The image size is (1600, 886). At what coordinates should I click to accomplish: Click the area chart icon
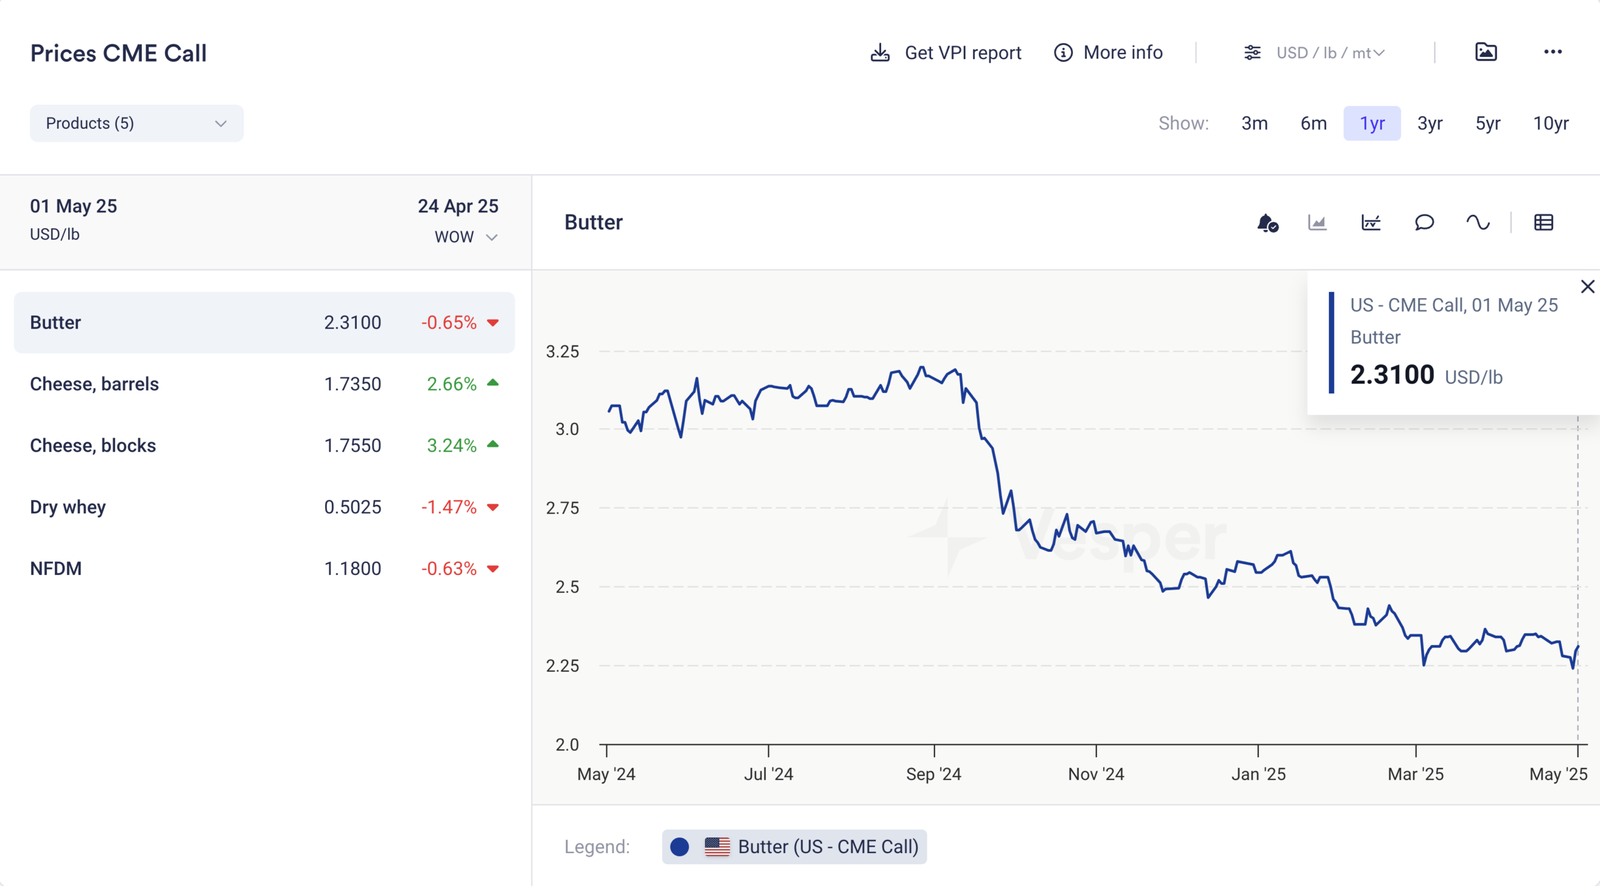(1317, 223)
